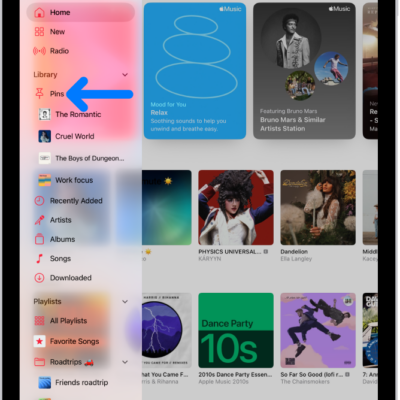The height and width of the screenshot is (400, 400).
Task: Open The Romantic pinned album artwork
Action: pyautogui.click(x=45, y=114)
